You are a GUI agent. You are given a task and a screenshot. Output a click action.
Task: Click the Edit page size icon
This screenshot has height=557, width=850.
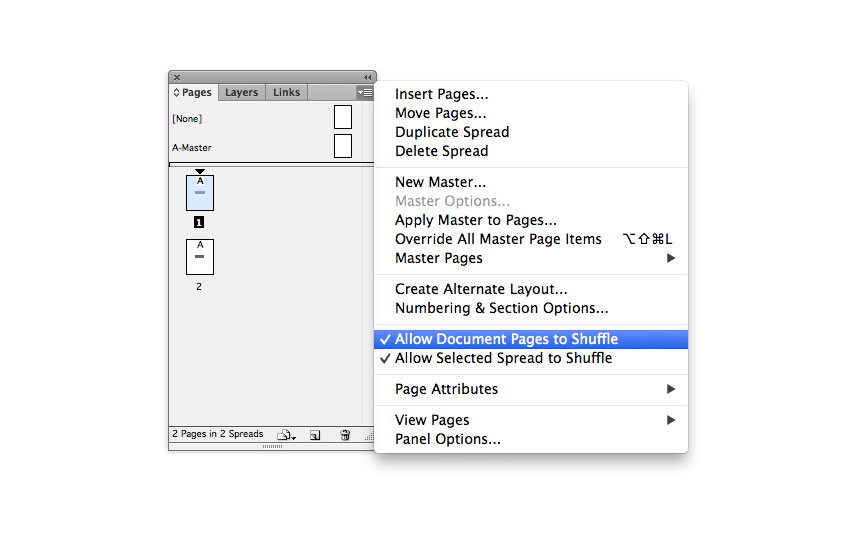coord(287,435)
